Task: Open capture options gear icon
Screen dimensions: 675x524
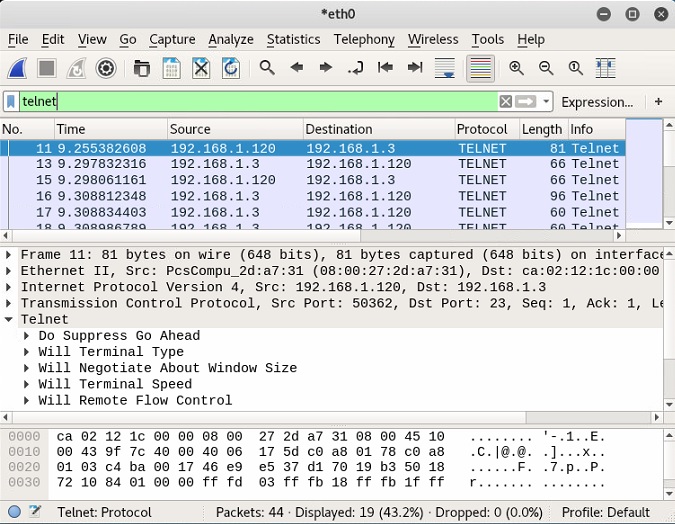Action: [106, 68]
